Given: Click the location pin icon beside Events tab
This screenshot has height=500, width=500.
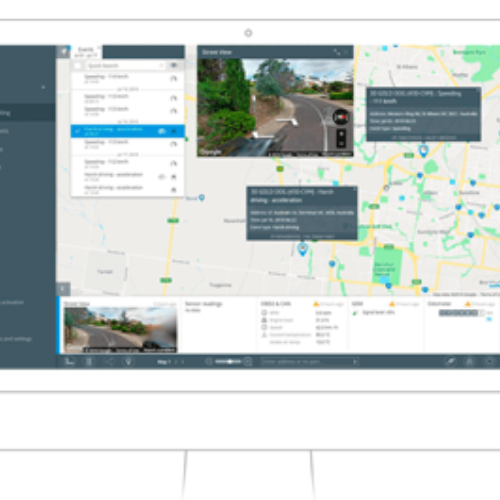Looking at the screenshot, I should tap(63, 52).
